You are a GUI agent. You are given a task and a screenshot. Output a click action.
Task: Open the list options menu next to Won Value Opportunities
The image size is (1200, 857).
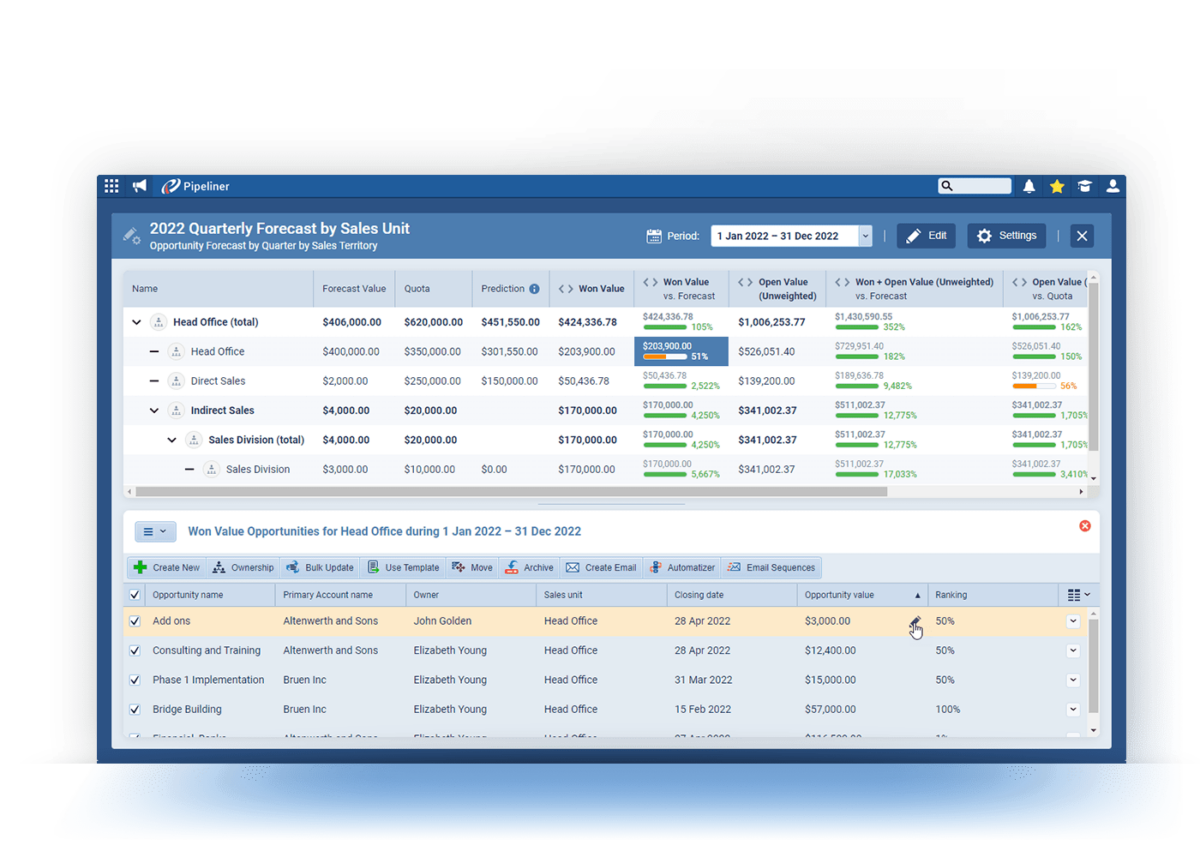(x=155, y=531)
